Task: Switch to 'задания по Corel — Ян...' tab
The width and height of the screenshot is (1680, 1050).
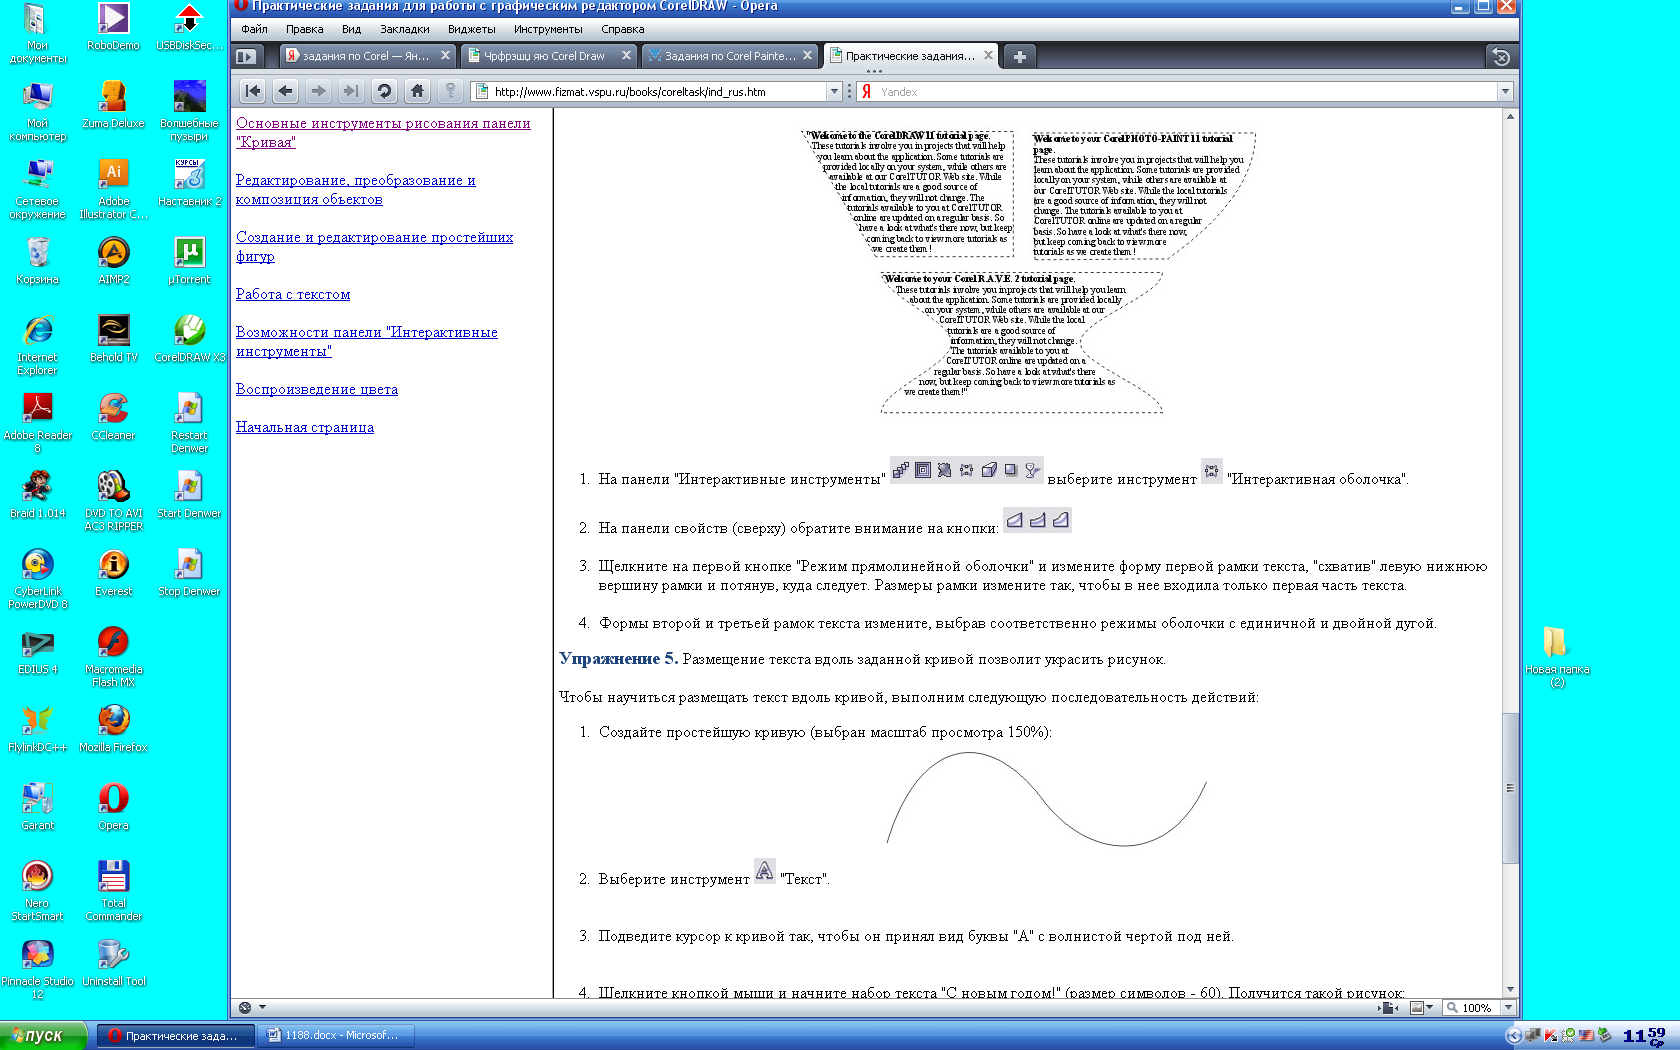Action: (x=366, y=56)
